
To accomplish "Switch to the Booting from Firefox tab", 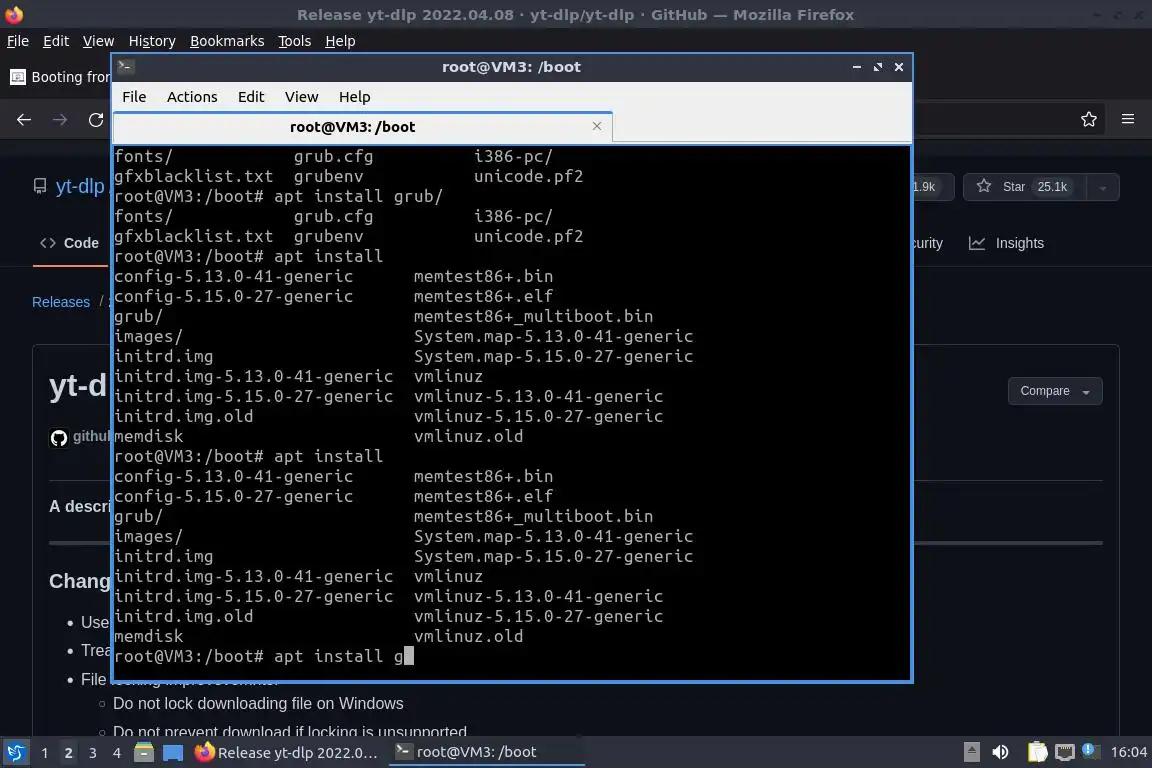I will pos(59,77).
